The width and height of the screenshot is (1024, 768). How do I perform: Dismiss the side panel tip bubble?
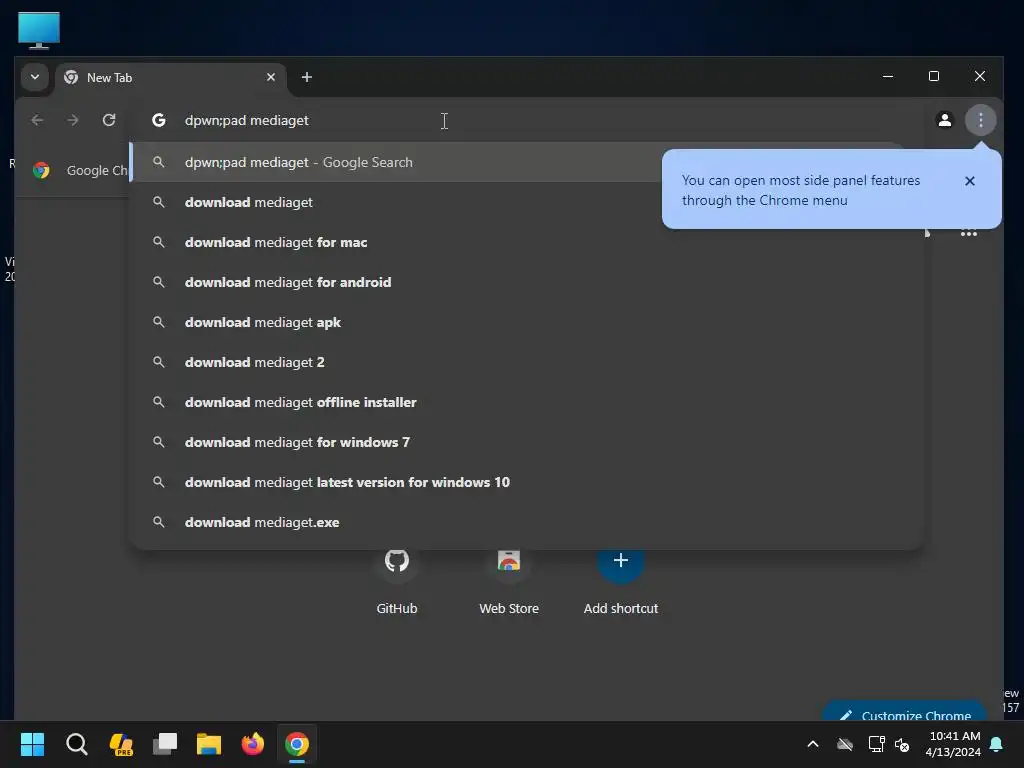[x=970, y=181]
